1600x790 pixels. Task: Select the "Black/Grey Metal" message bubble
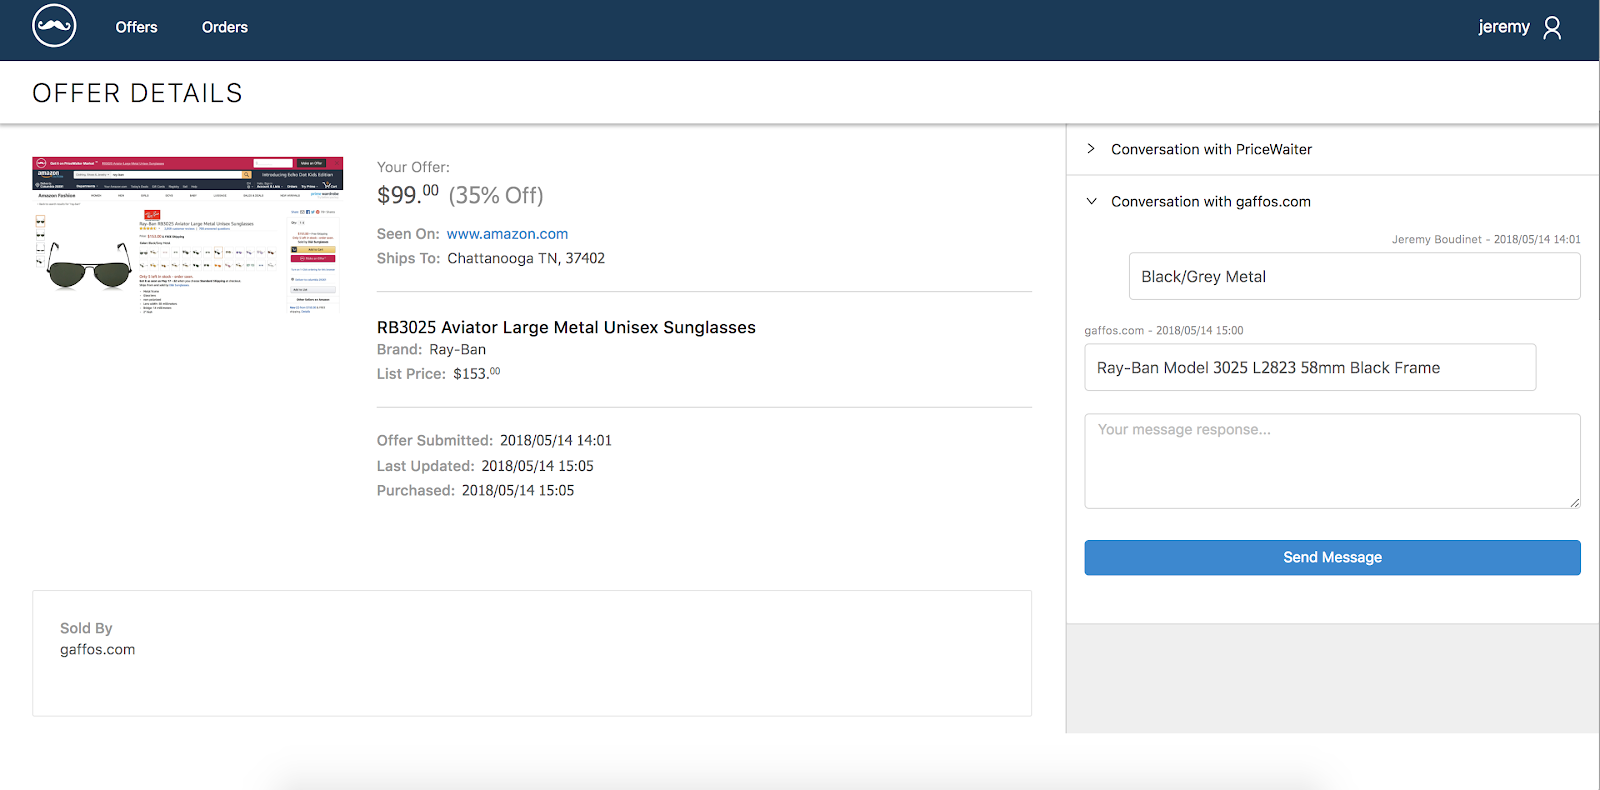point(1354,276)
